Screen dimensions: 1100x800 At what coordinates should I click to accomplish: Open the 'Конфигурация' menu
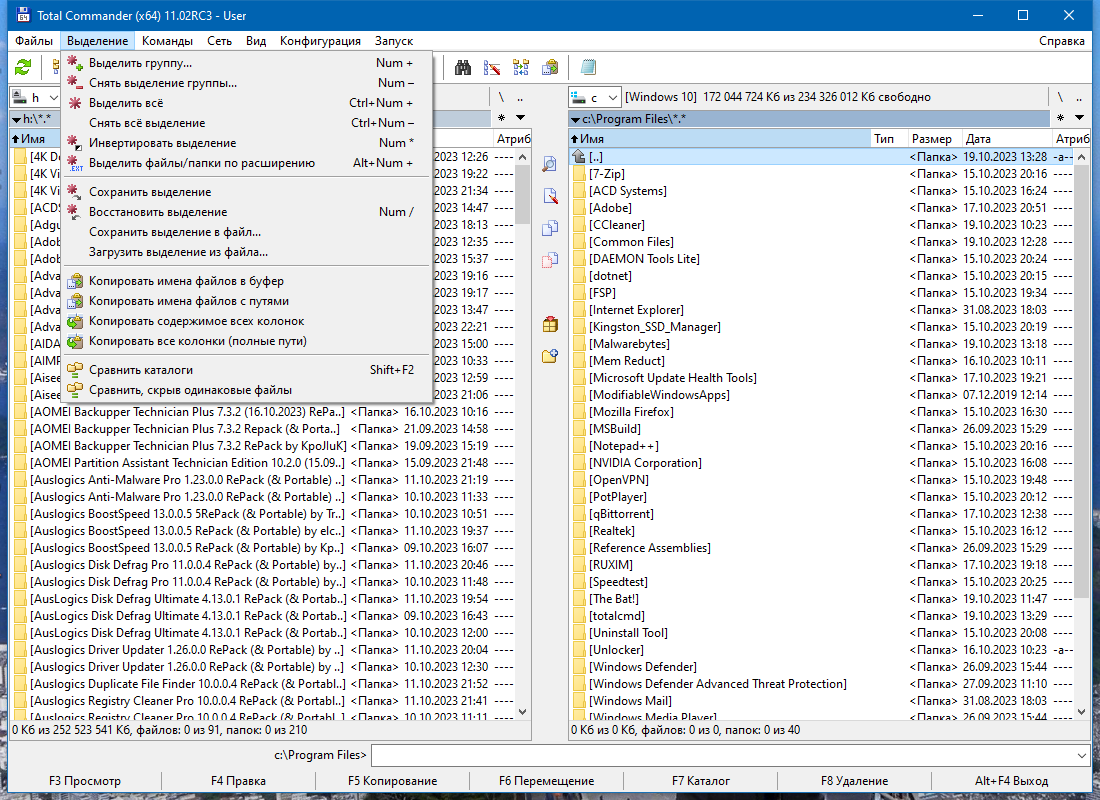click(320, 41)
